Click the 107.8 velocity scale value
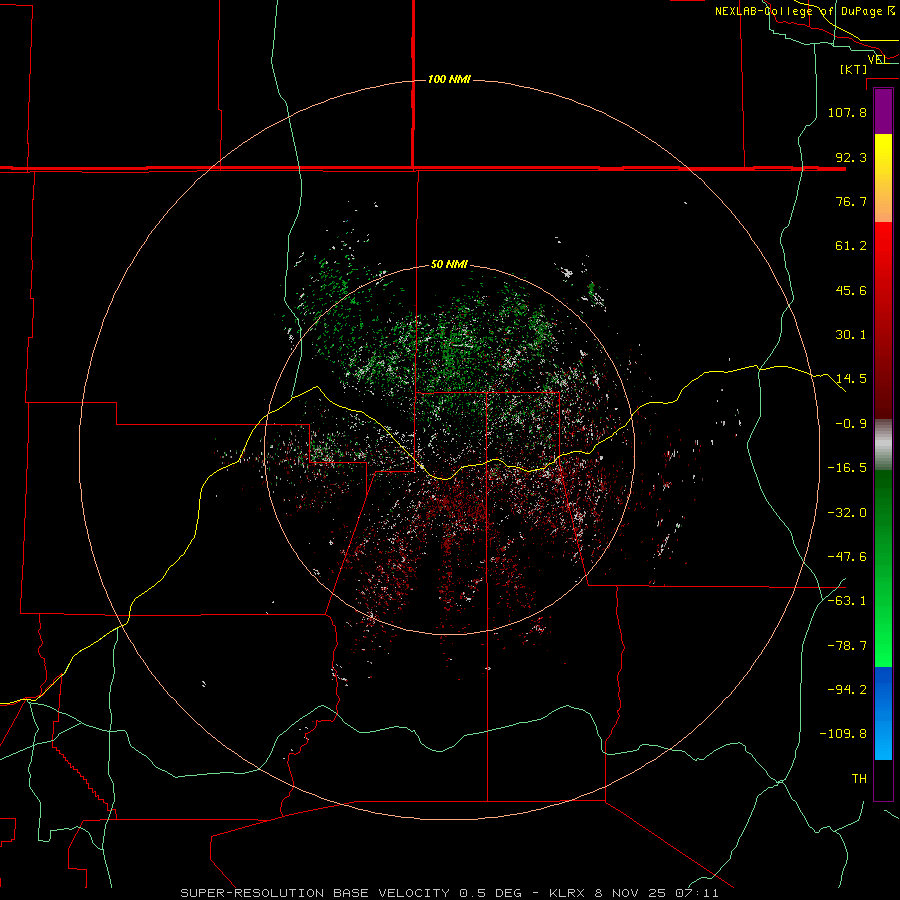The image size is (900, 900). 847,112
